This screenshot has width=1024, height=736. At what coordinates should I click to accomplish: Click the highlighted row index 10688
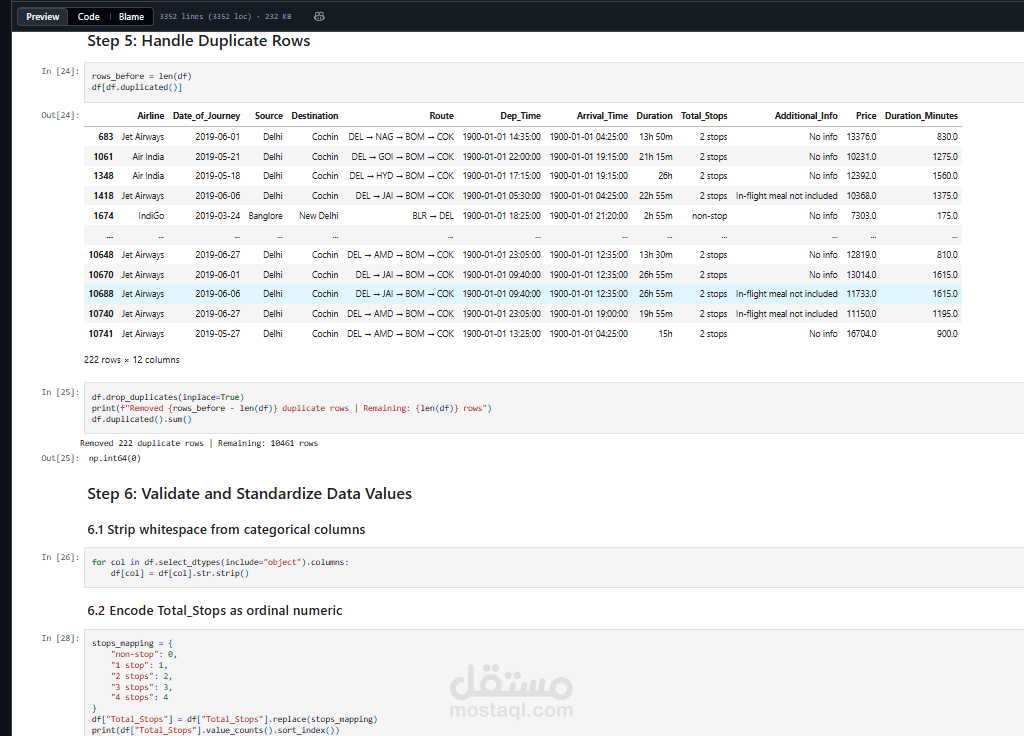coord(101,294)
